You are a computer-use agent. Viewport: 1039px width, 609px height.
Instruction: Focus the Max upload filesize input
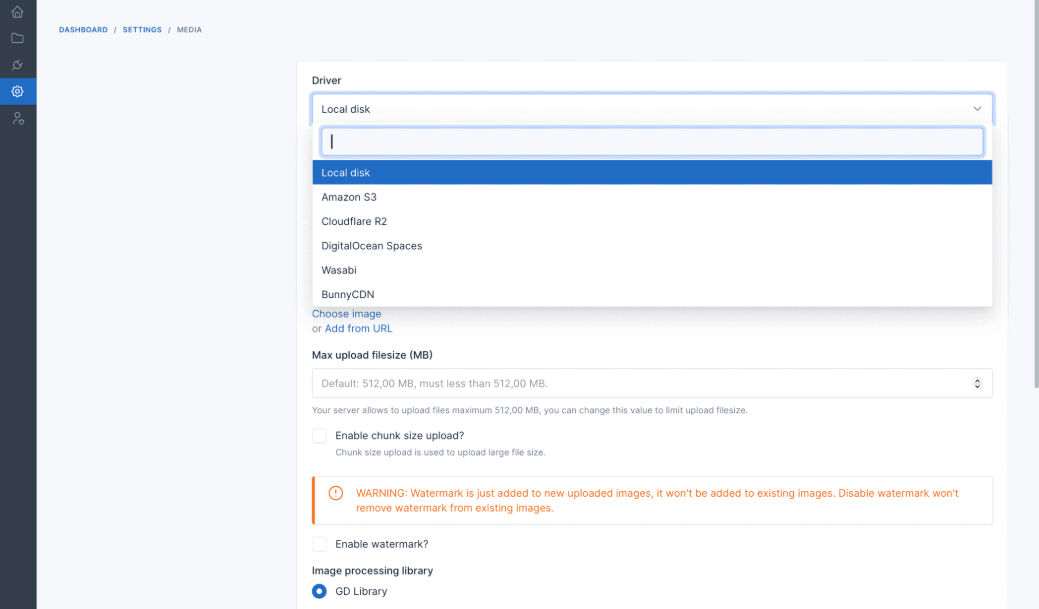pyautogui.click(x=652, y=383)
